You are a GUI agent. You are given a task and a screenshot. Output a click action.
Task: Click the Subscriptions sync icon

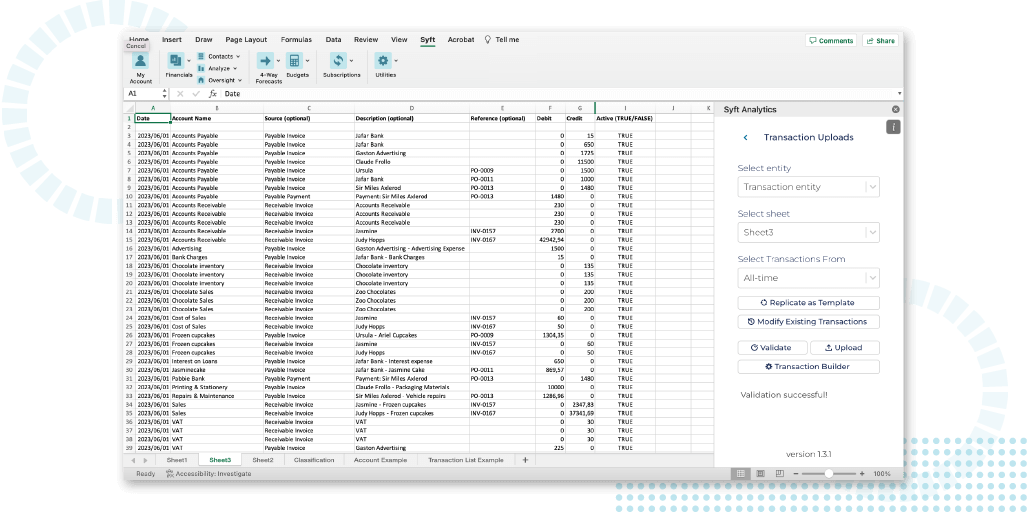338,61
